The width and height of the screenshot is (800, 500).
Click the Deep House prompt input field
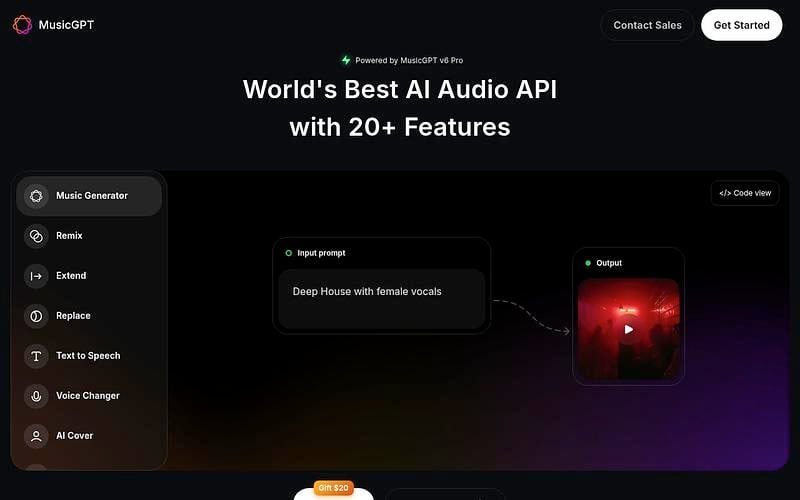point(382,299)
